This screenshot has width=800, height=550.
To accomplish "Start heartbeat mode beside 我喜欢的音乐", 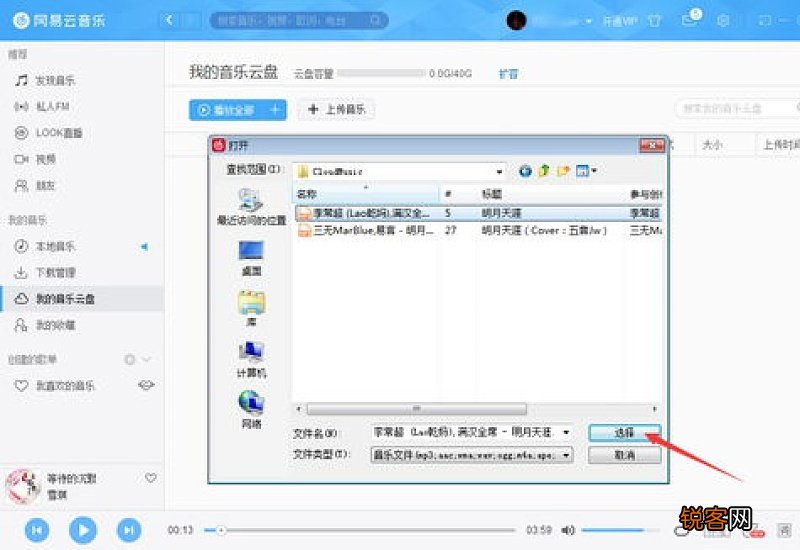I will 146,385.
